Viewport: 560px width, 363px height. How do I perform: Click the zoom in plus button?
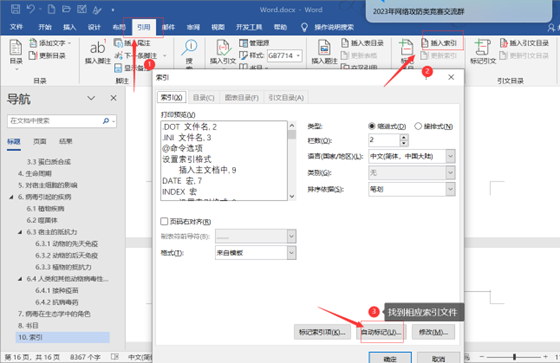(545, 357)
